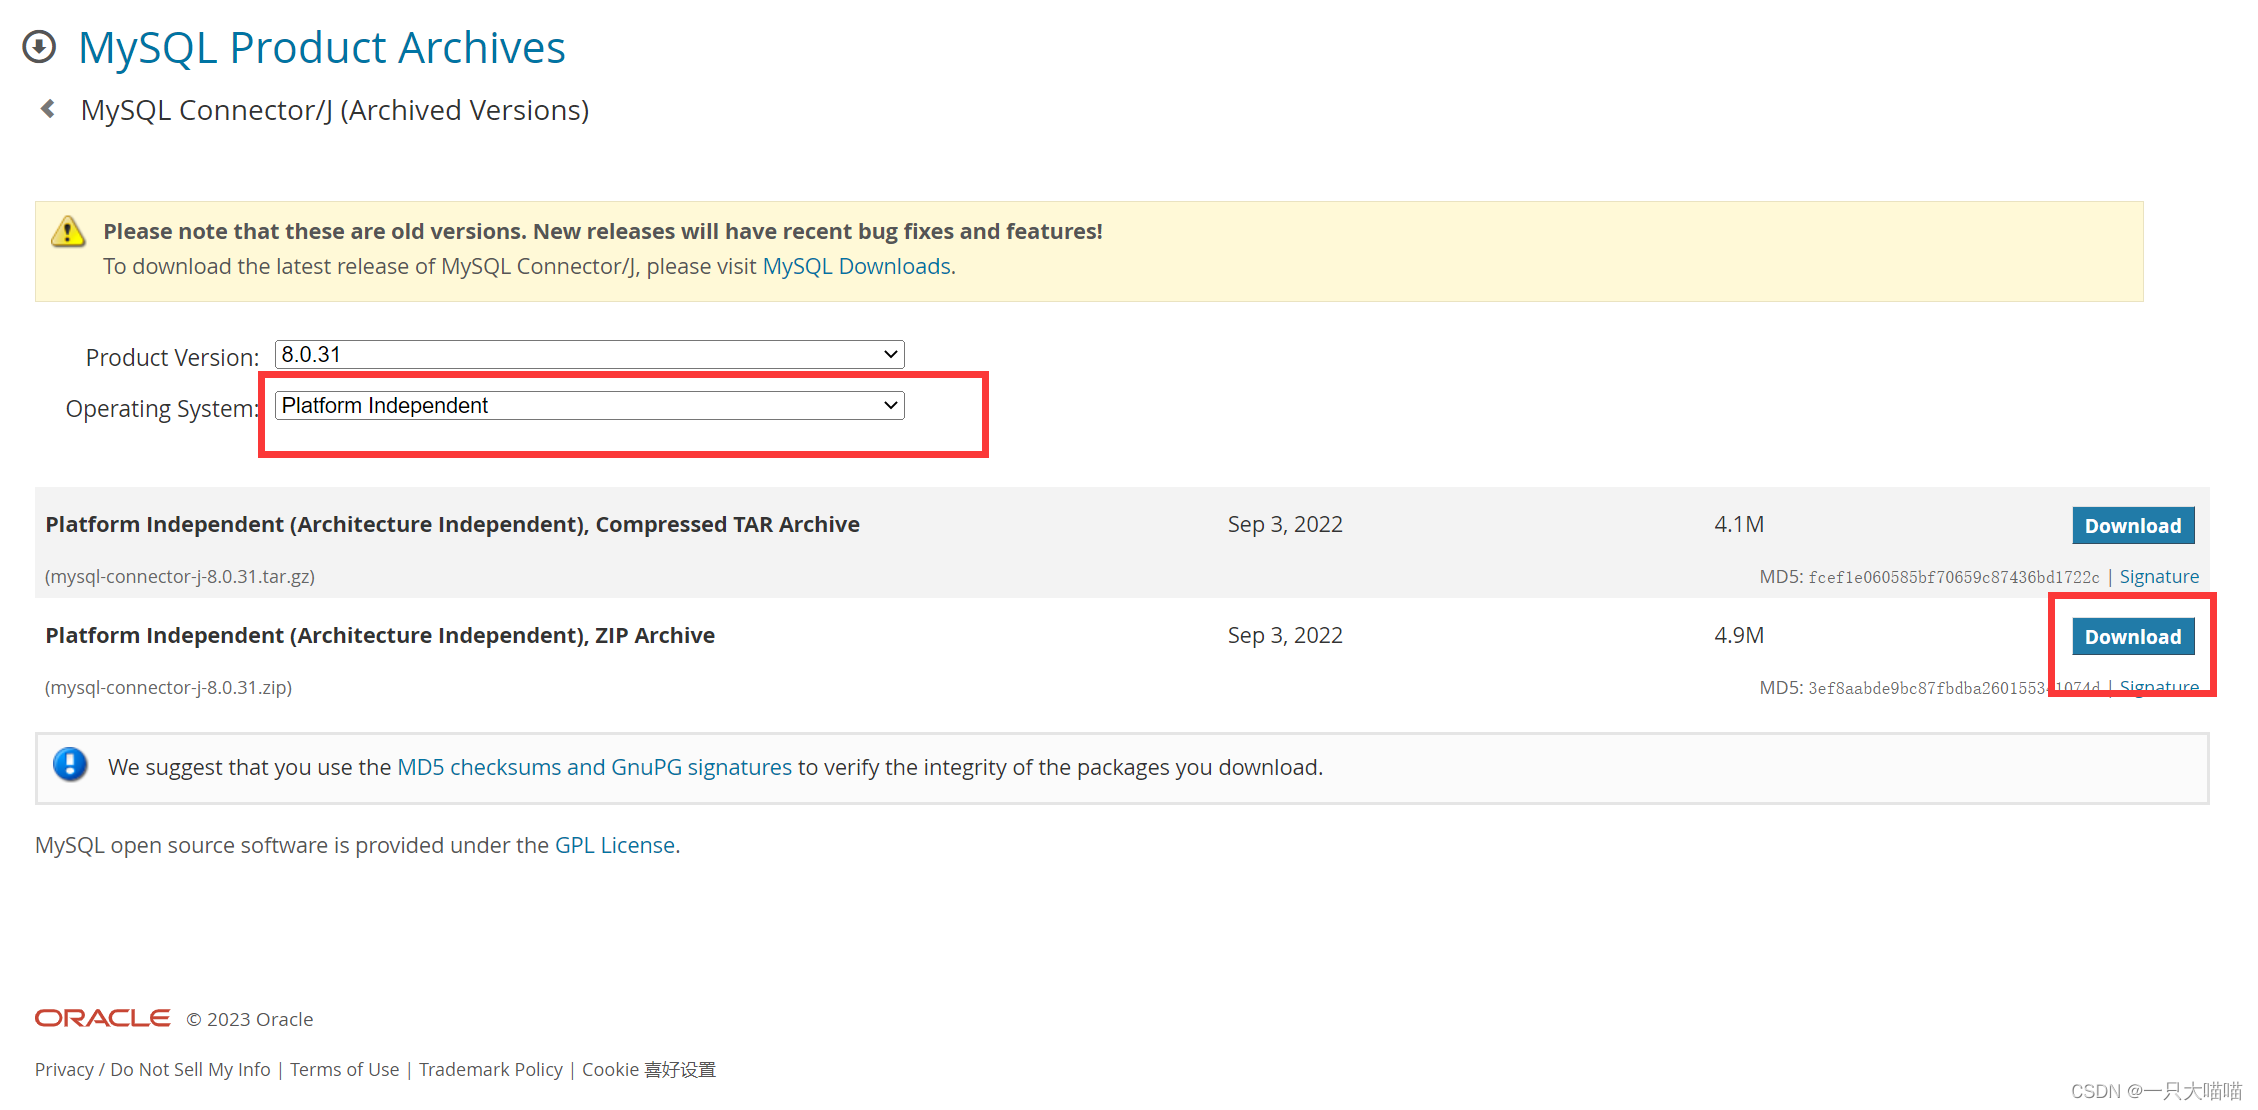Open Privacy / Do Not Sell My Info

(152, 1069)
